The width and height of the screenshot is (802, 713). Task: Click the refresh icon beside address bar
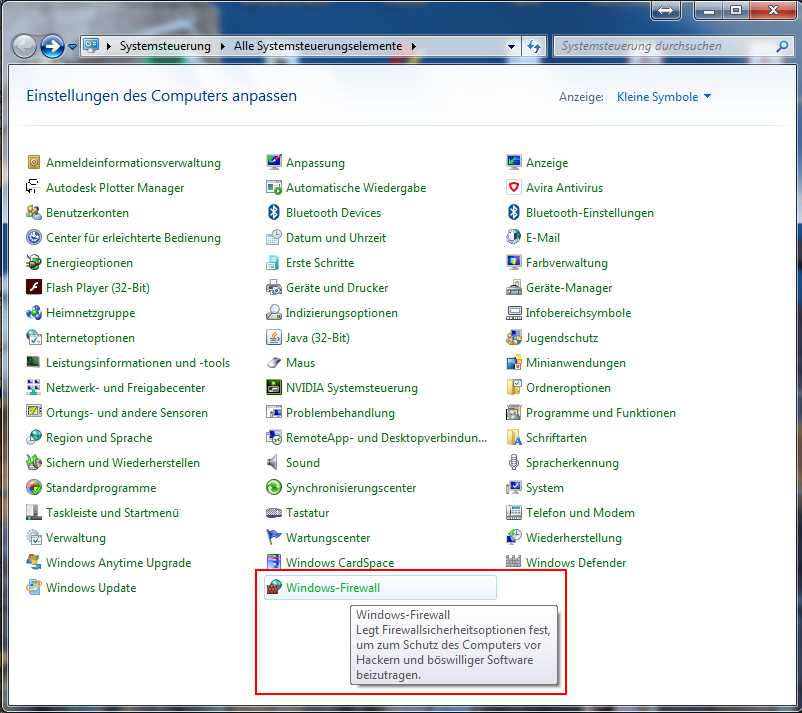click(x=534, y=47)
